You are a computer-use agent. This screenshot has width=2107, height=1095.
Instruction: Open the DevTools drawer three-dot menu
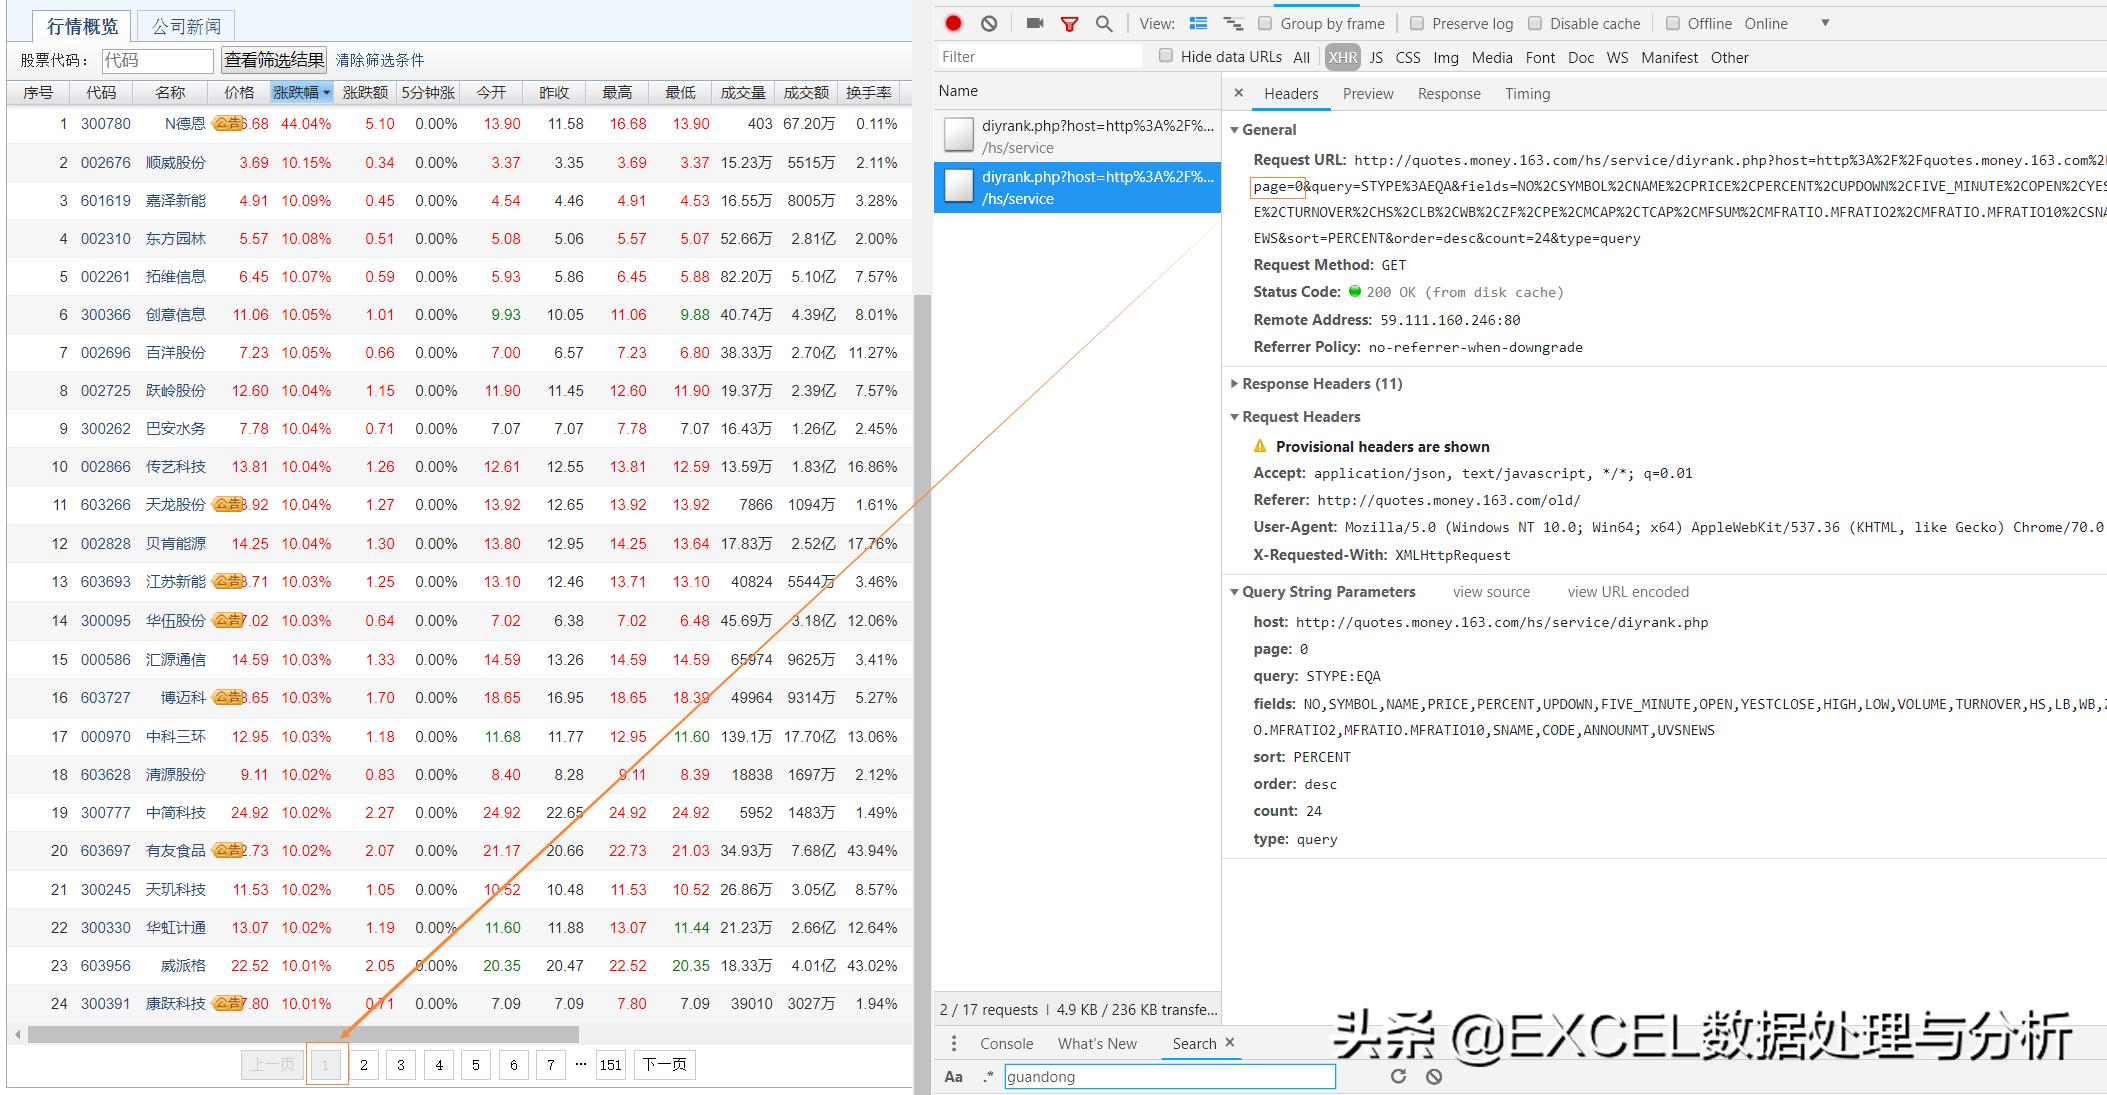tap(954, 1043)
